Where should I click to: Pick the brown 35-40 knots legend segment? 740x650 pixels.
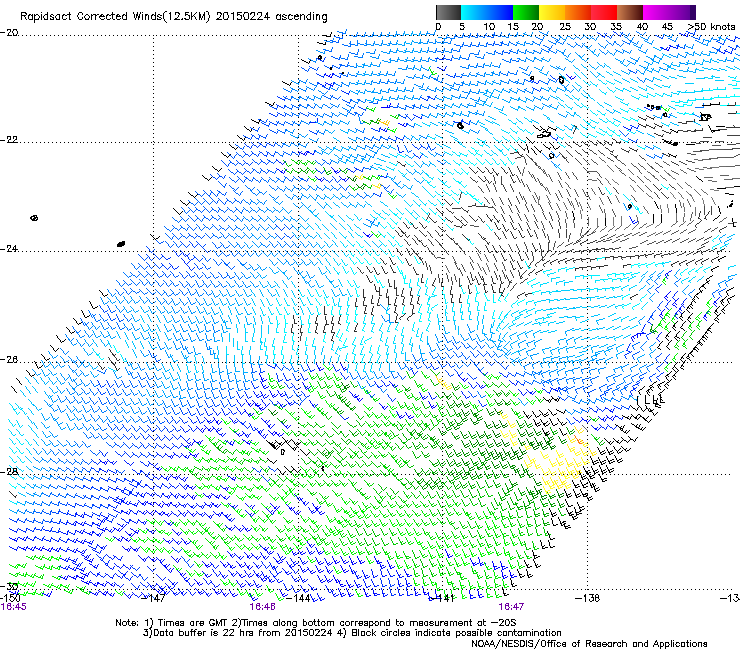coord(630,12)
